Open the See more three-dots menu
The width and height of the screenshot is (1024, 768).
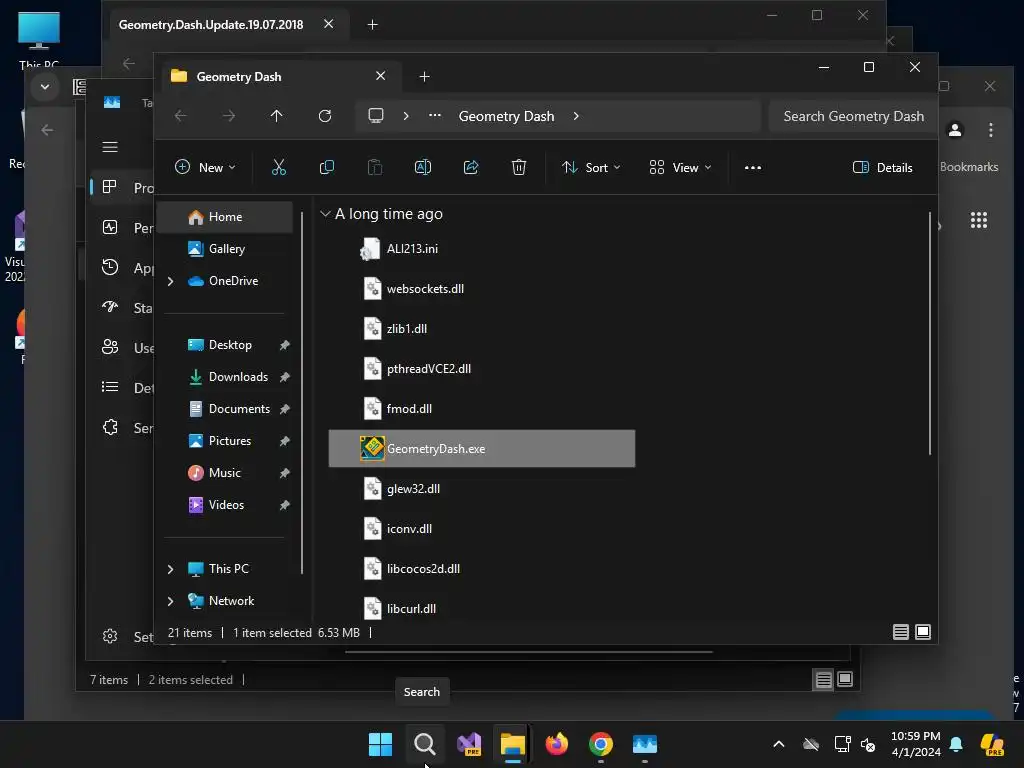pos(752,168)
